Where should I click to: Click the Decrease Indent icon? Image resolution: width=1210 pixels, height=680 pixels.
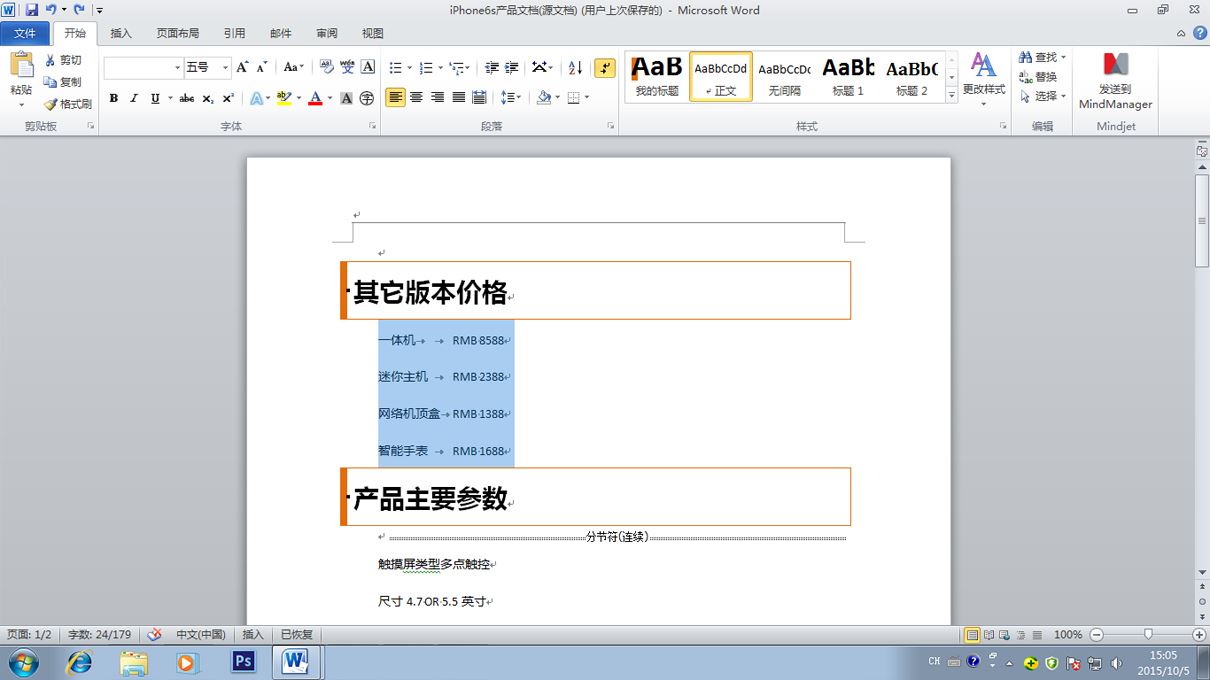point(491,67)
